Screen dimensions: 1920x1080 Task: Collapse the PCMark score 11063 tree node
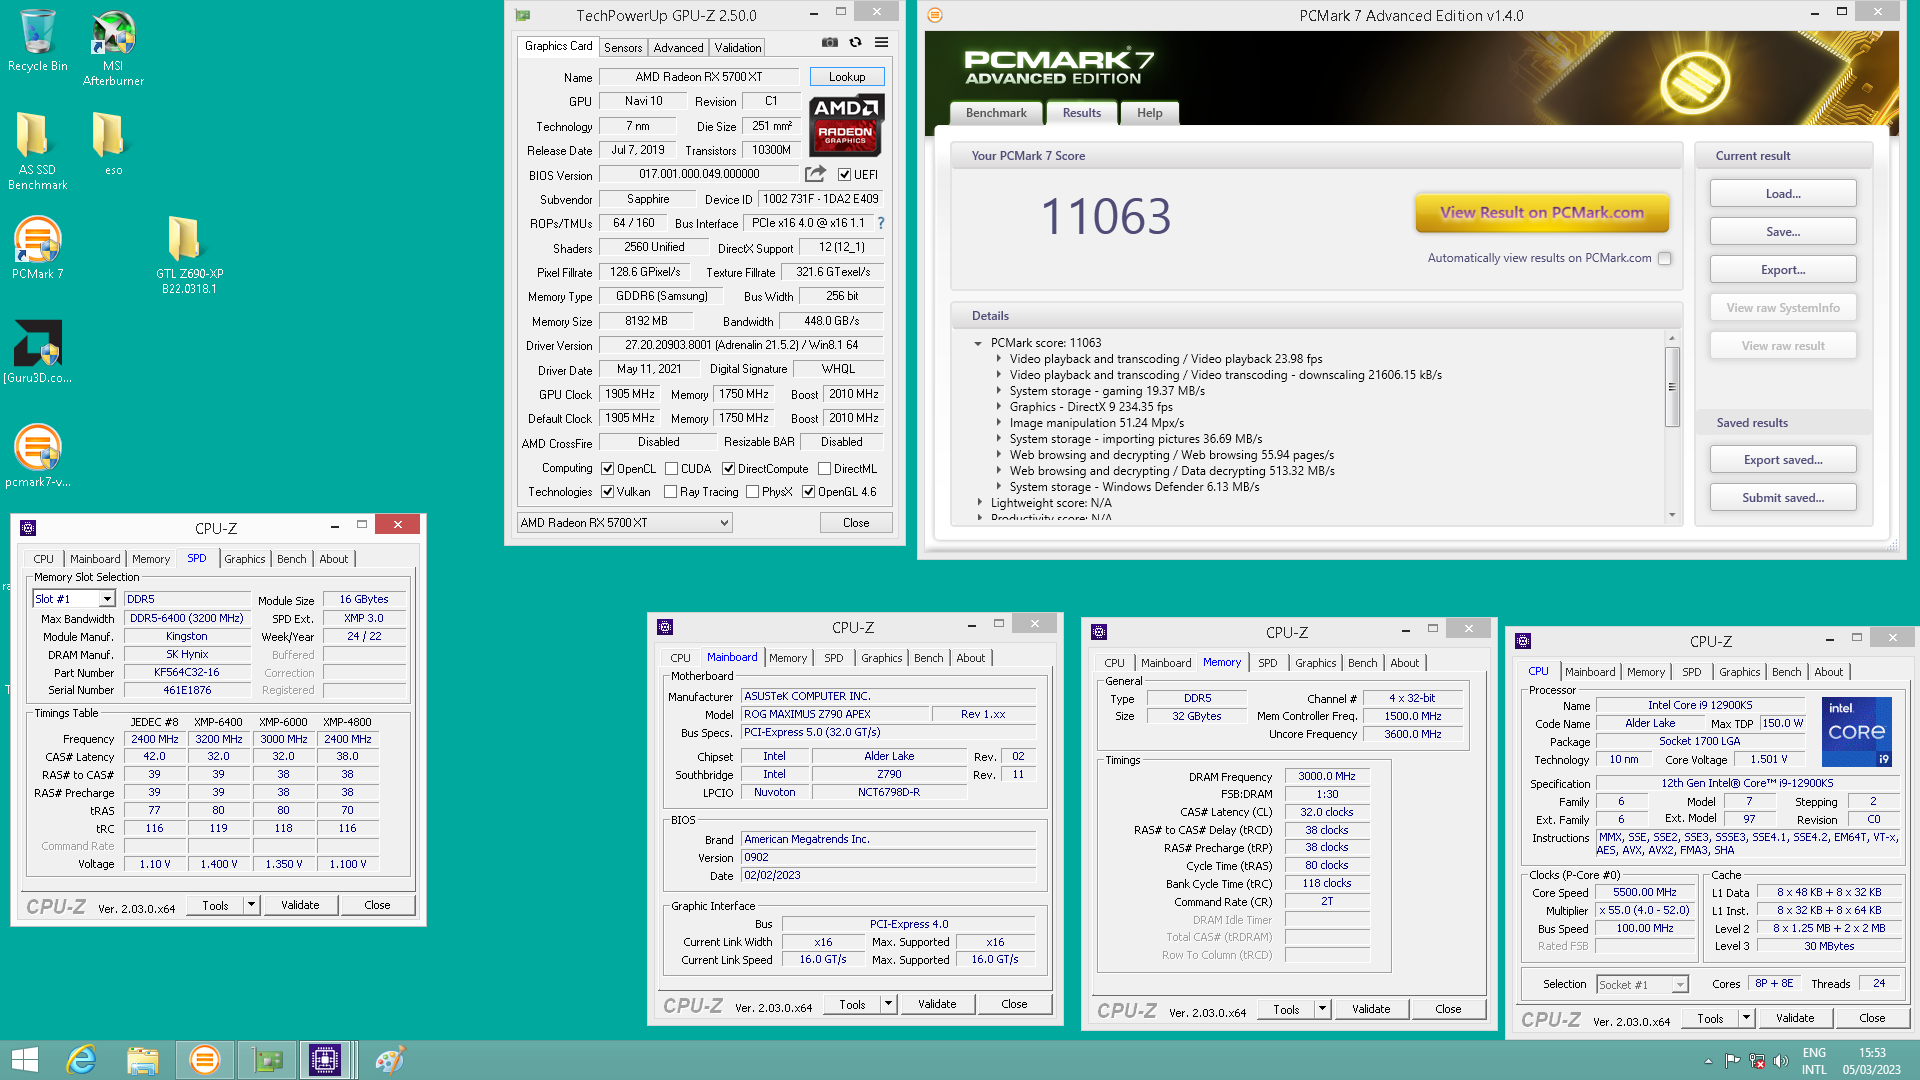(978, 343)
